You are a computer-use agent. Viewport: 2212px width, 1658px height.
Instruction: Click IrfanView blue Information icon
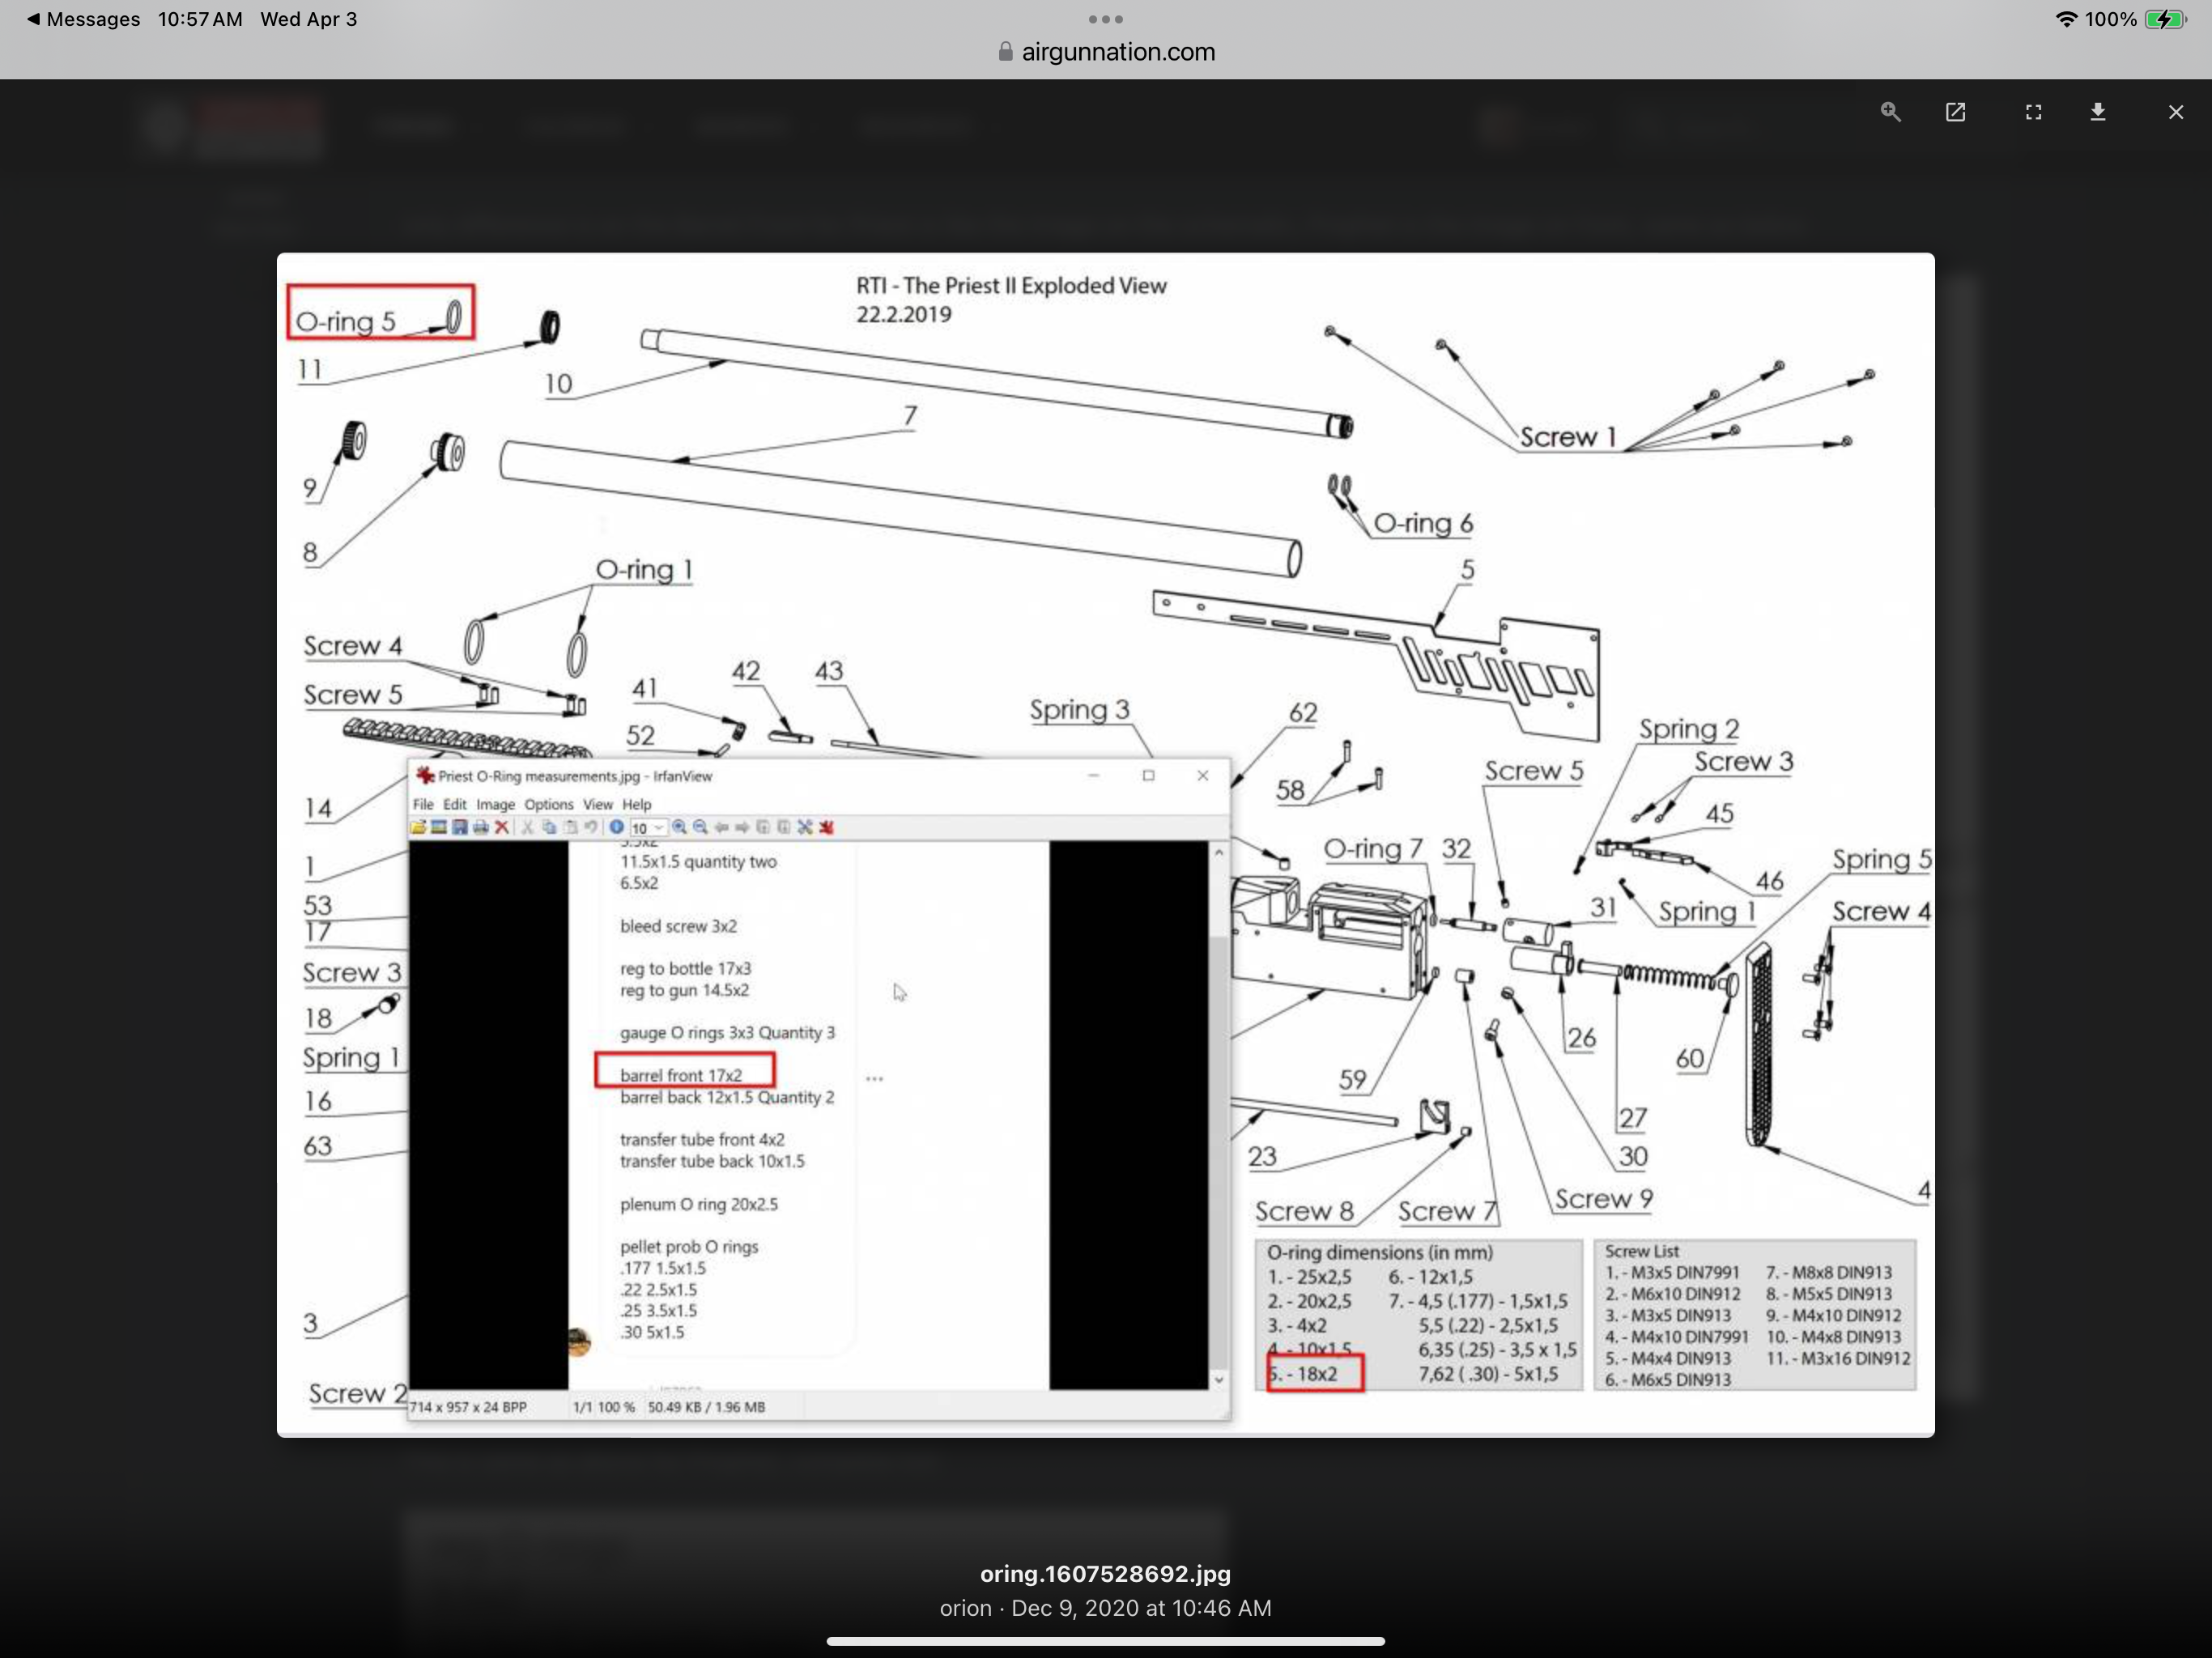pos(617,827)
